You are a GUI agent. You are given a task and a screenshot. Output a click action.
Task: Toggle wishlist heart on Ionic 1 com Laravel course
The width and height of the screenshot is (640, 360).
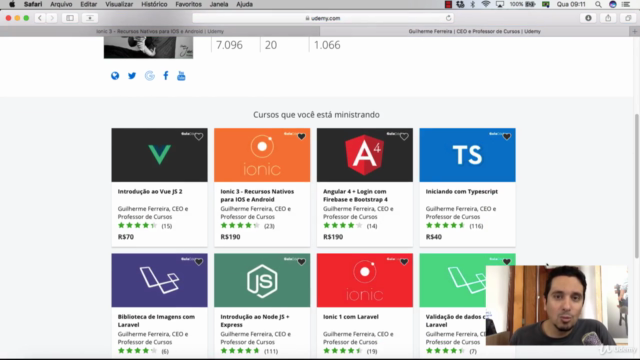[404, 262]
